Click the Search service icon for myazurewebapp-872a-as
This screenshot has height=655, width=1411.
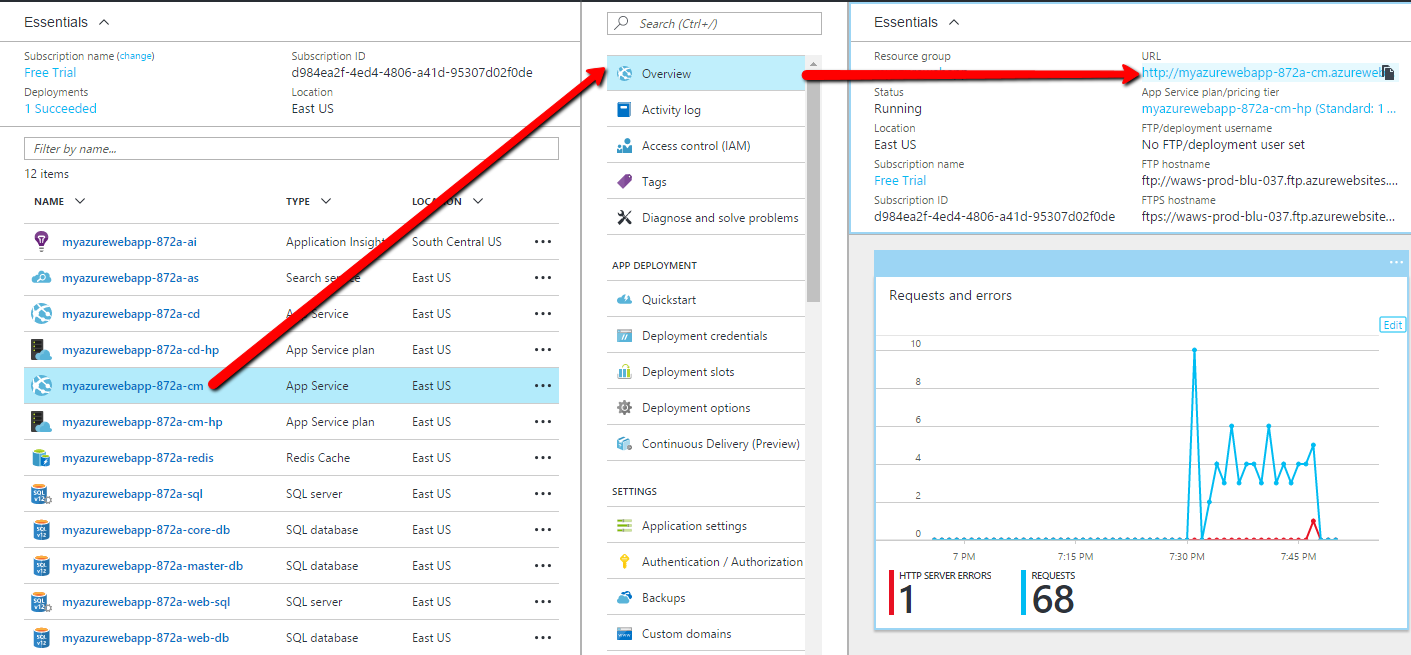pyautogui.click(x=41, y=278)
